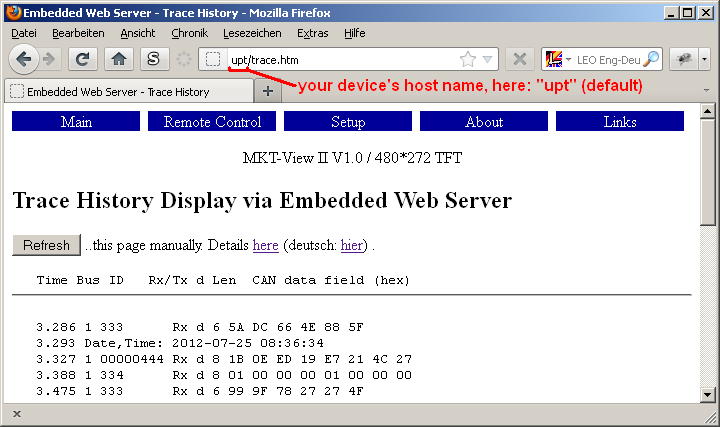Screen dimensions: 720x427
Task: Open the Extras menu
Action: click(x=312, y=33)
